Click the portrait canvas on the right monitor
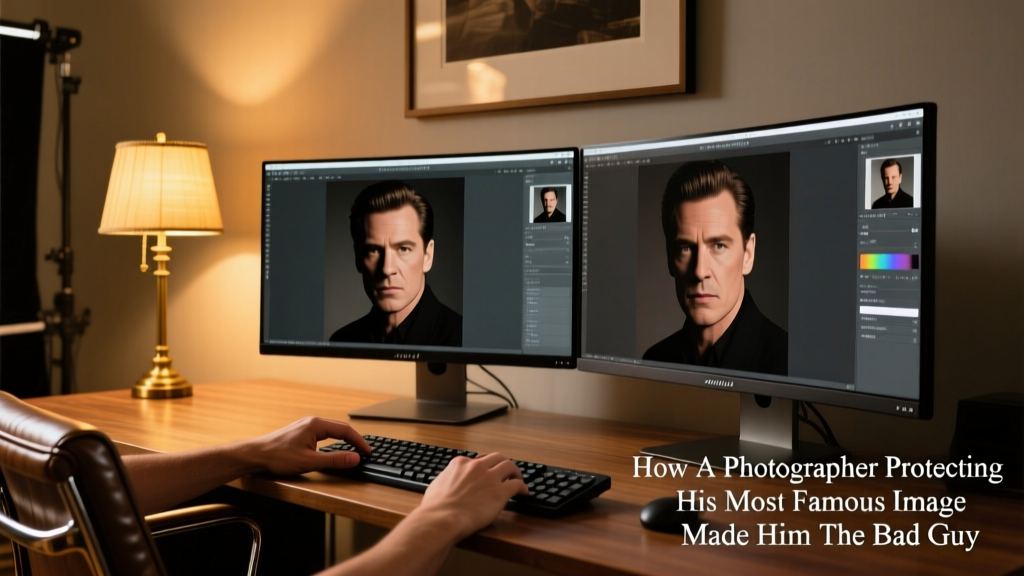The height and width of the screenshot is (576, 1024). tap(713, 264)
